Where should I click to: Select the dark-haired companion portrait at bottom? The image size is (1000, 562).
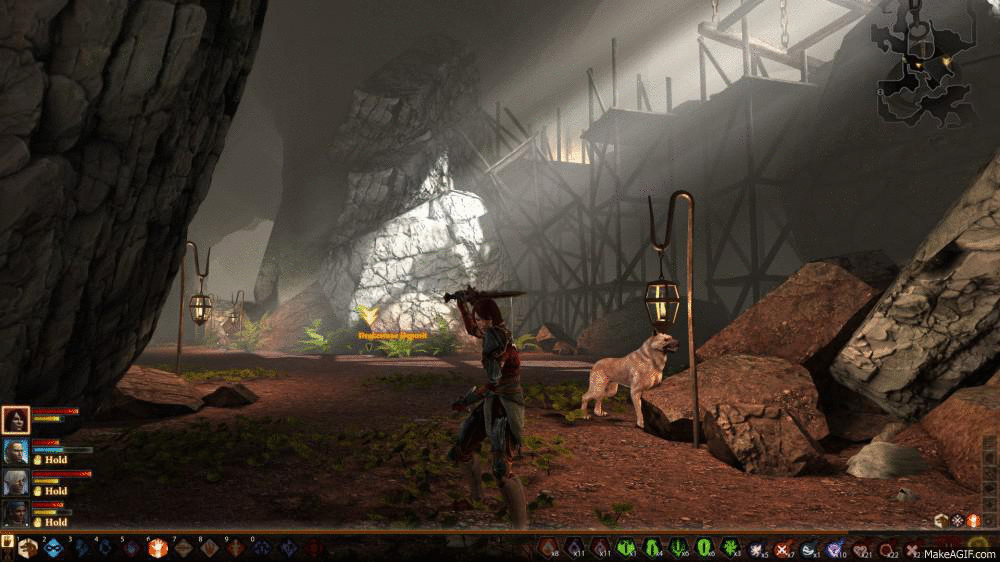click(x=15, y=514)
